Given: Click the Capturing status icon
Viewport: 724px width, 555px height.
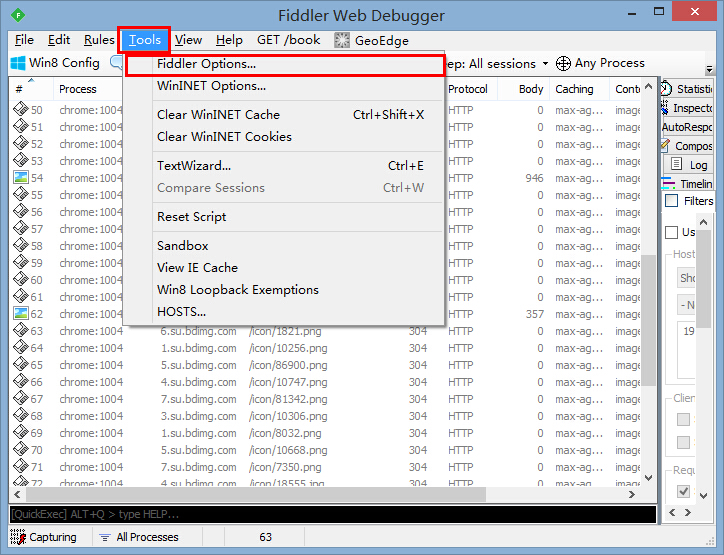Looking at the screenshot, I should (x=18, y=537).
